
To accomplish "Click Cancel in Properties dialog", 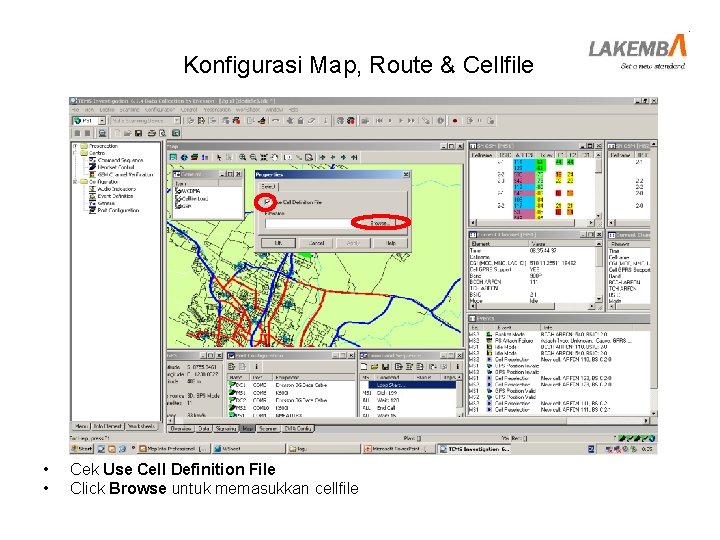I will [316, 243].
